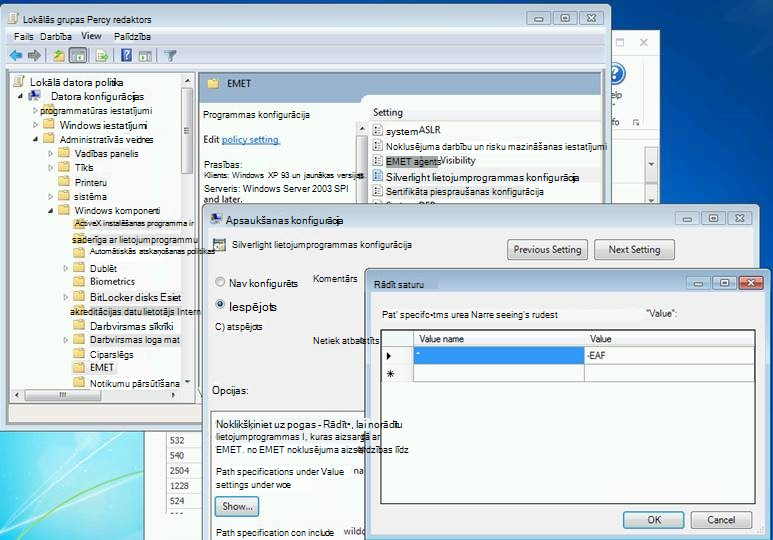
Task: Click the Back arrow toolbar icon
Action: 16,56
